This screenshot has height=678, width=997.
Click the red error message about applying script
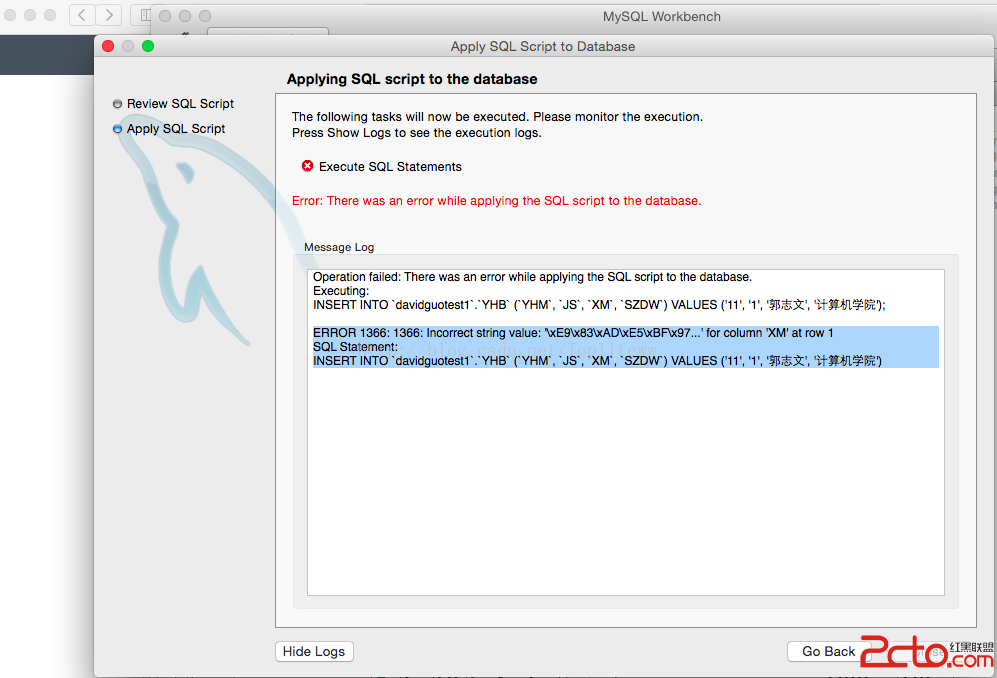pyautogui.click(x=497, y=201)
